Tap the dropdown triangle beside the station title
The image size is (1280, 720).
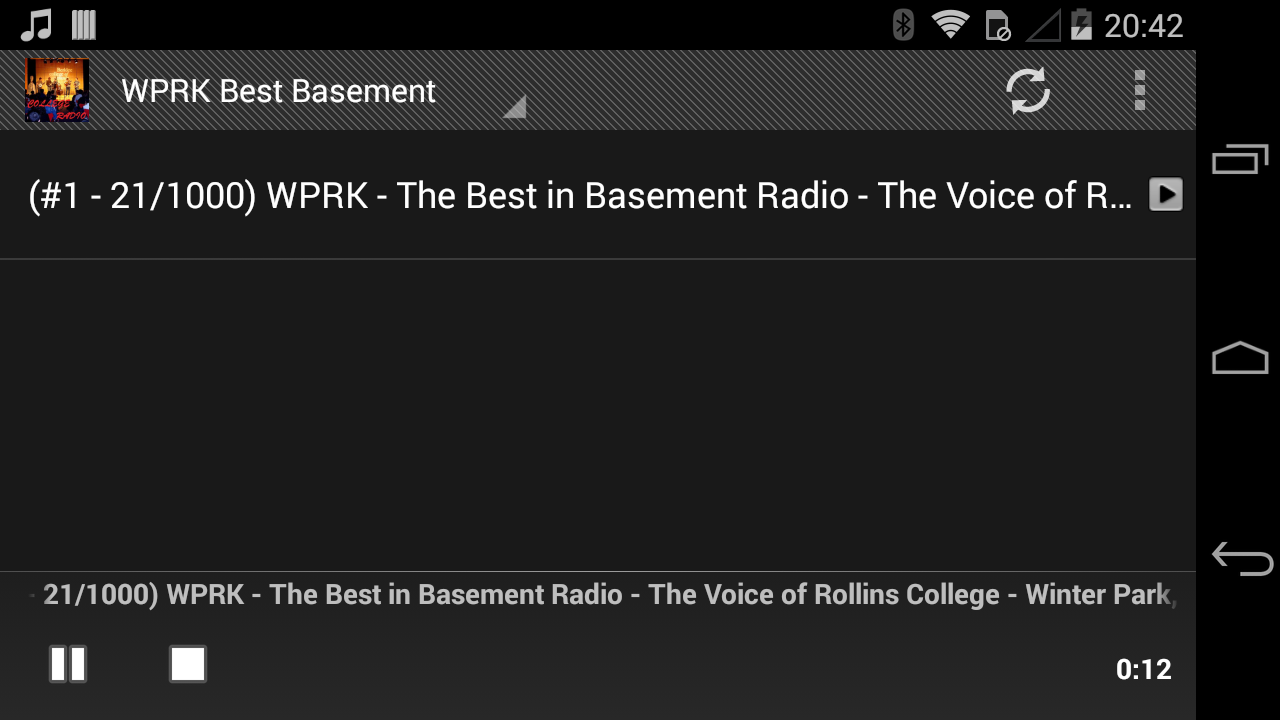pos(515,107)
